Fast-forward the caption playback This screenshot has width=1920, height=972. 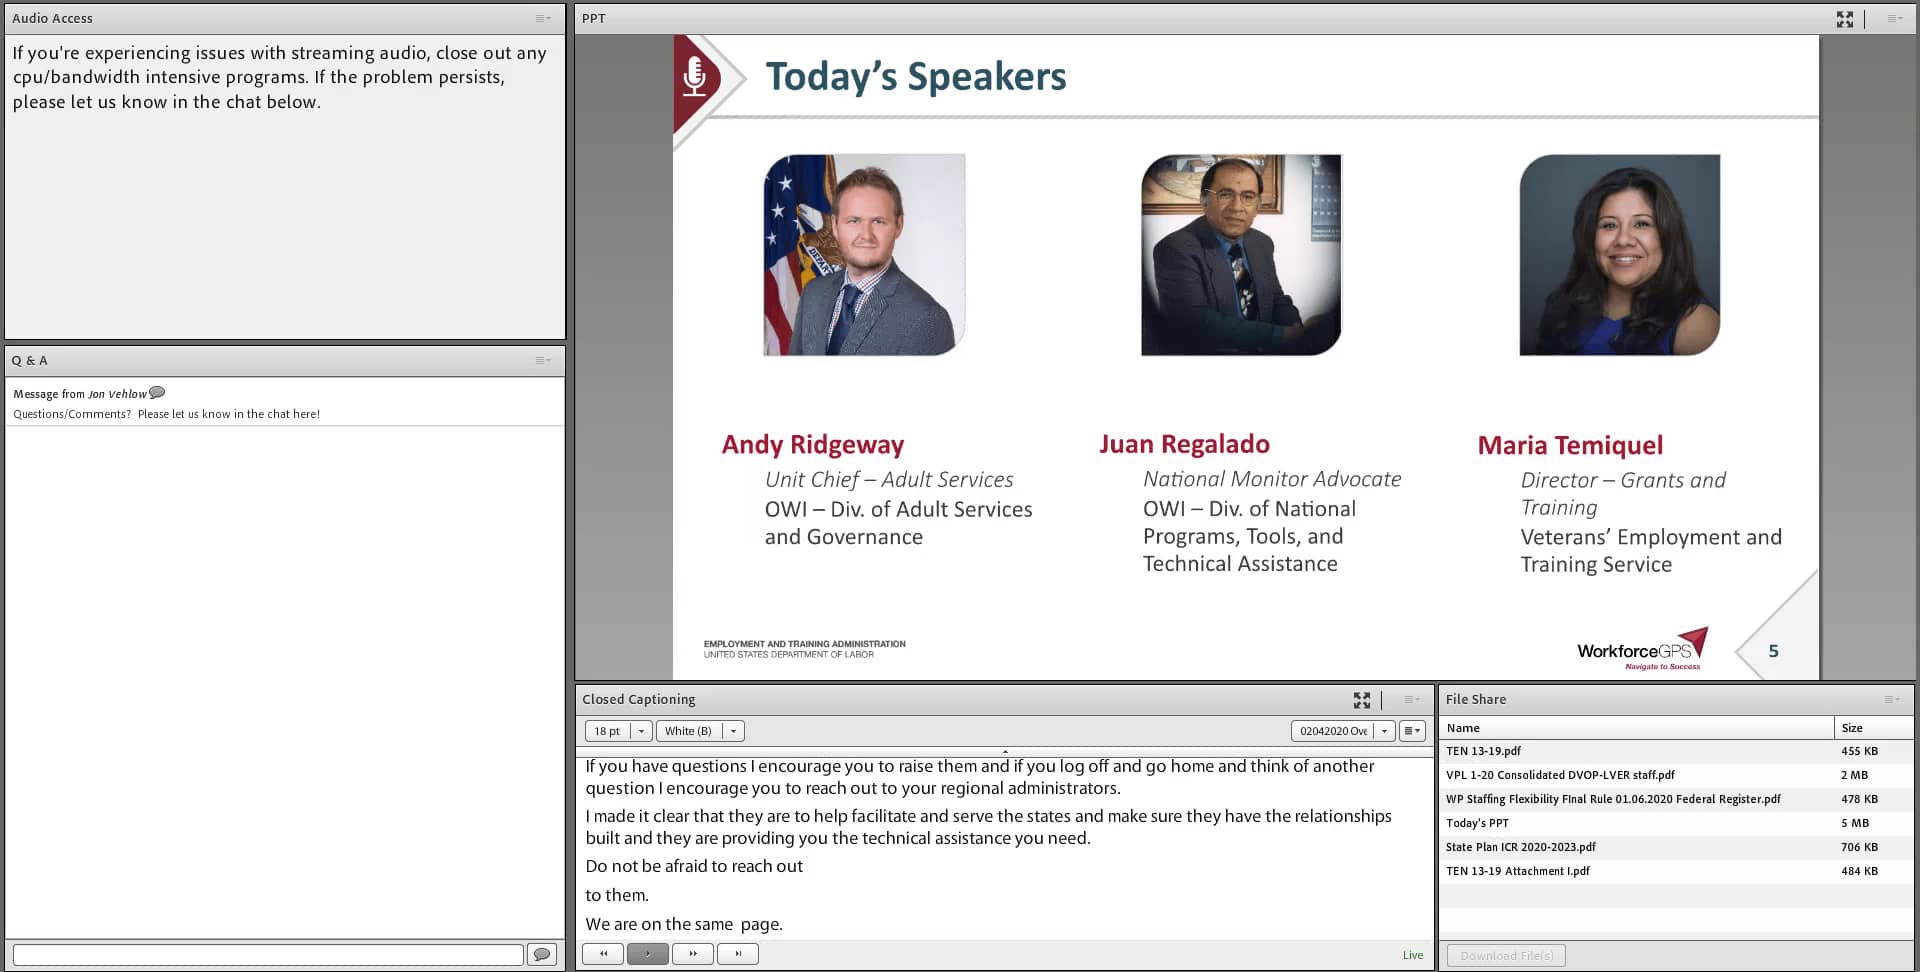point(693,953)
